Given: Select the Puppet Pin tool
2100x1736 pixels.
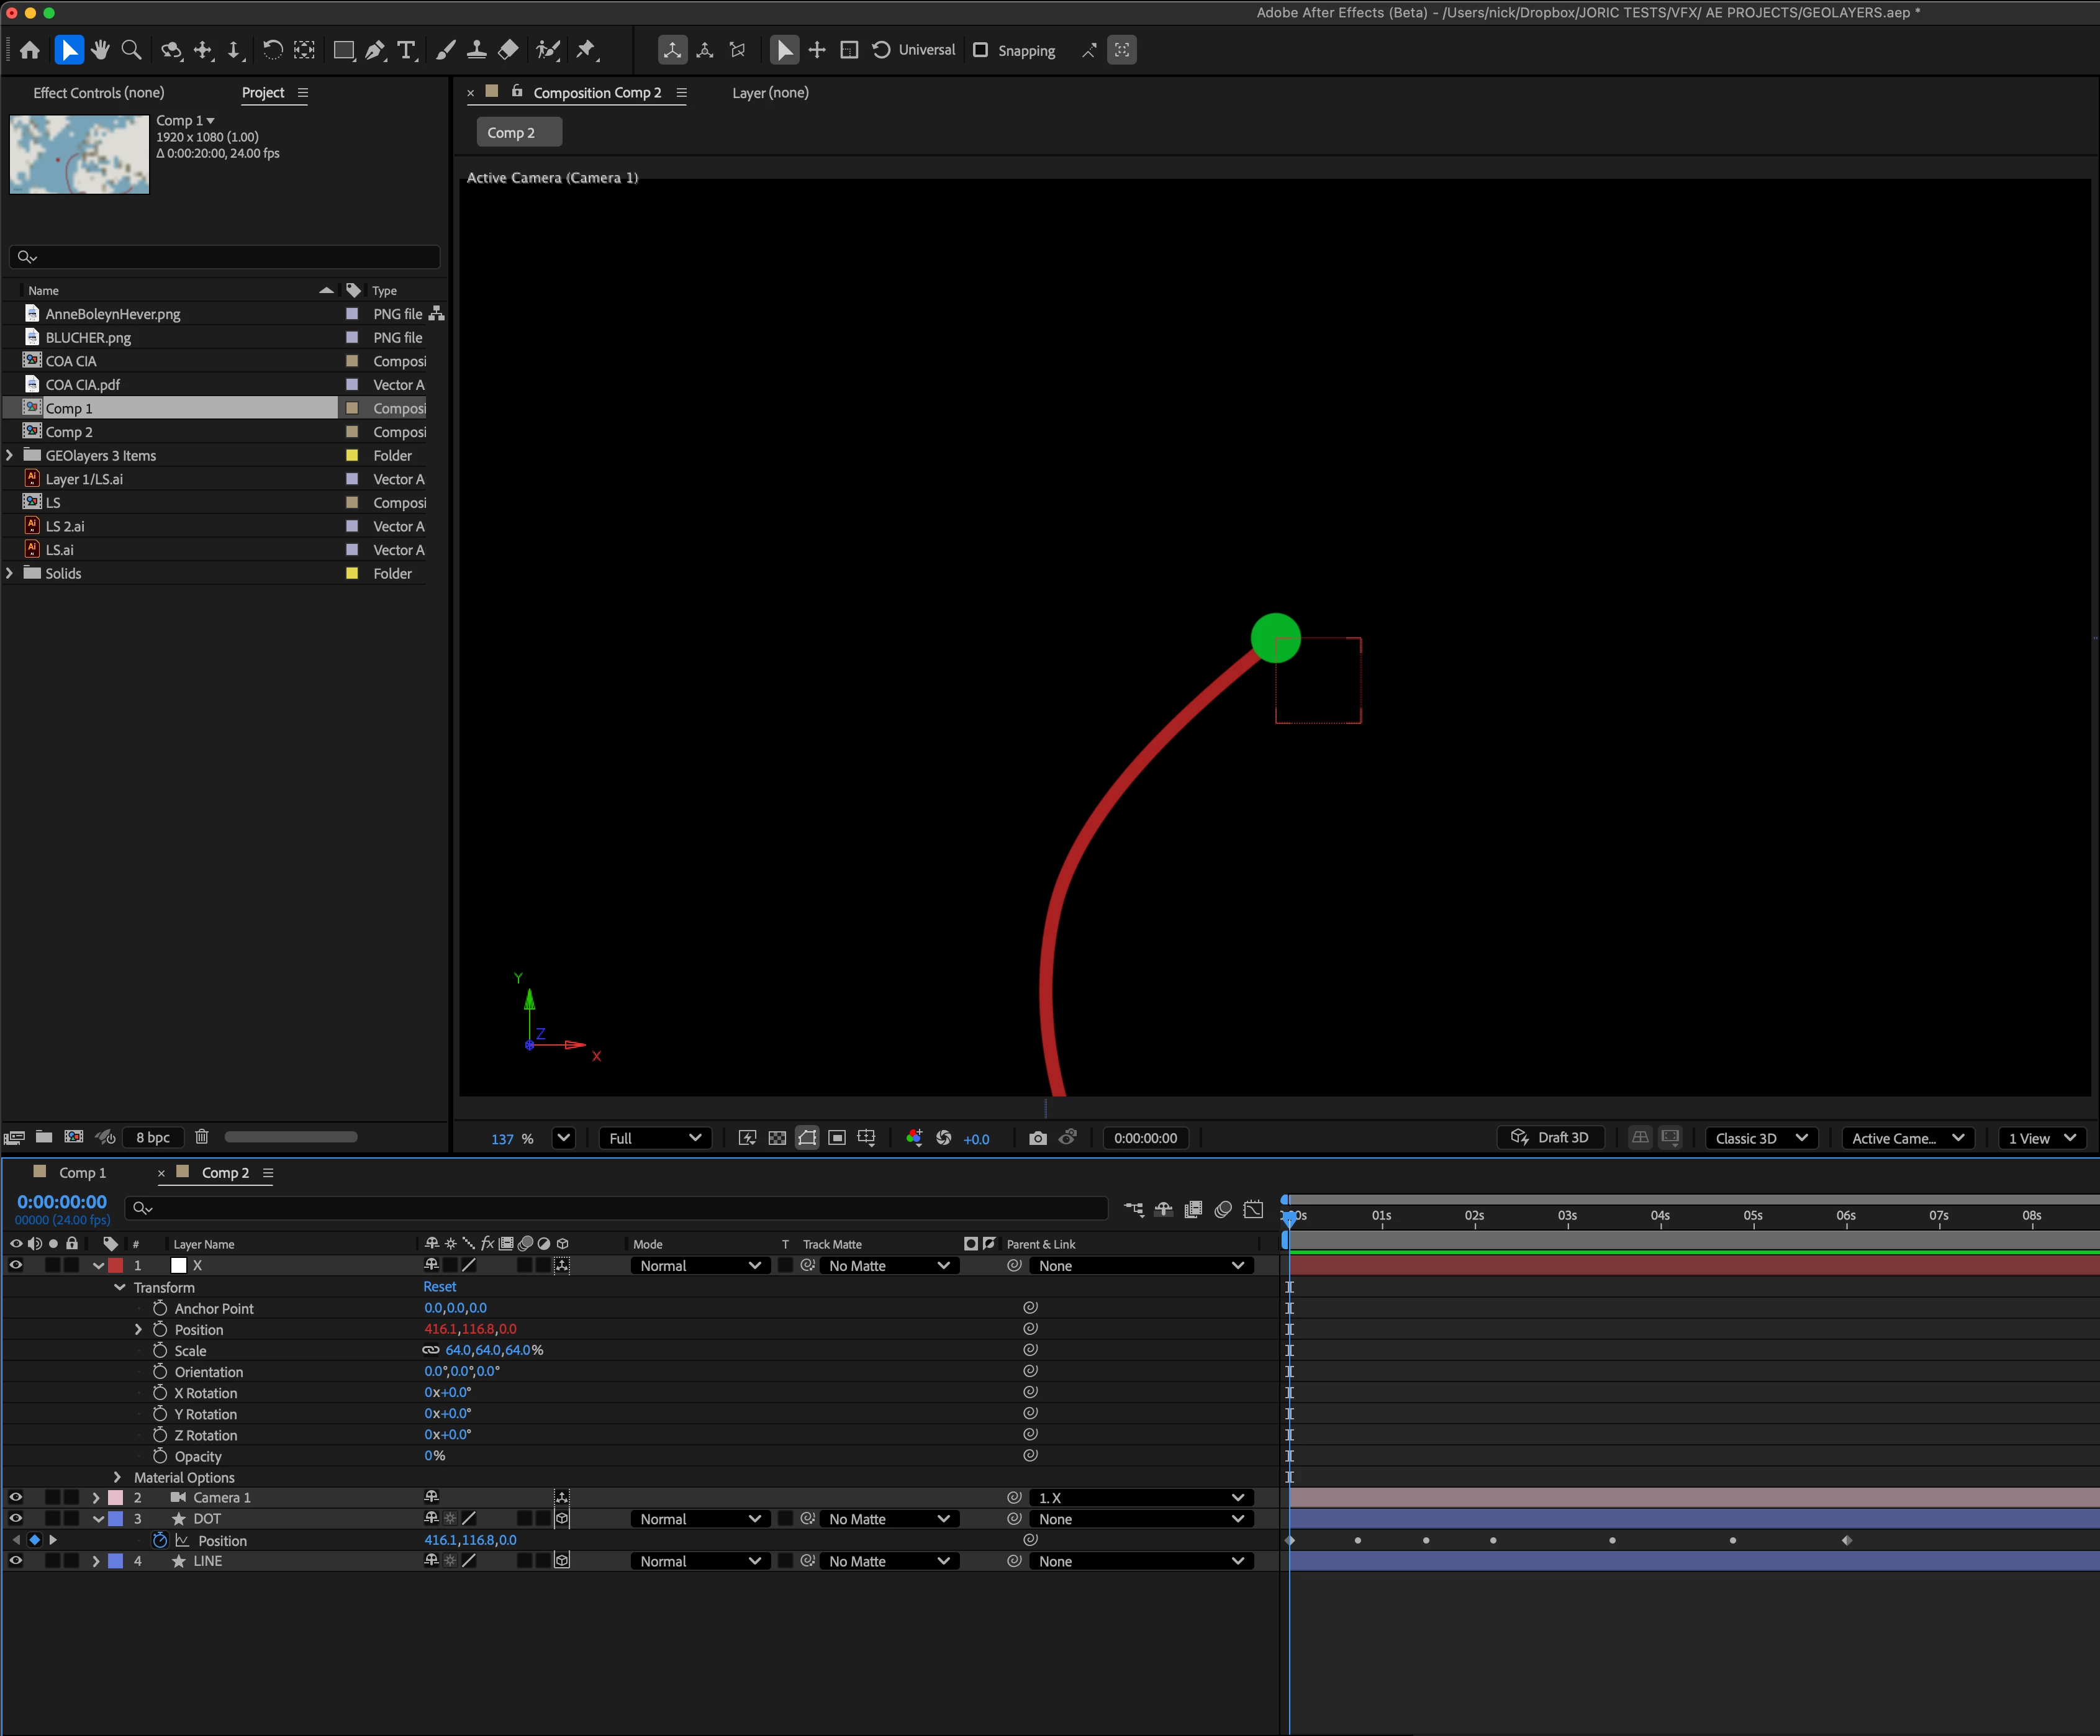Looking at the screenshot, I should pyautogui.click(x=587, y=50).
